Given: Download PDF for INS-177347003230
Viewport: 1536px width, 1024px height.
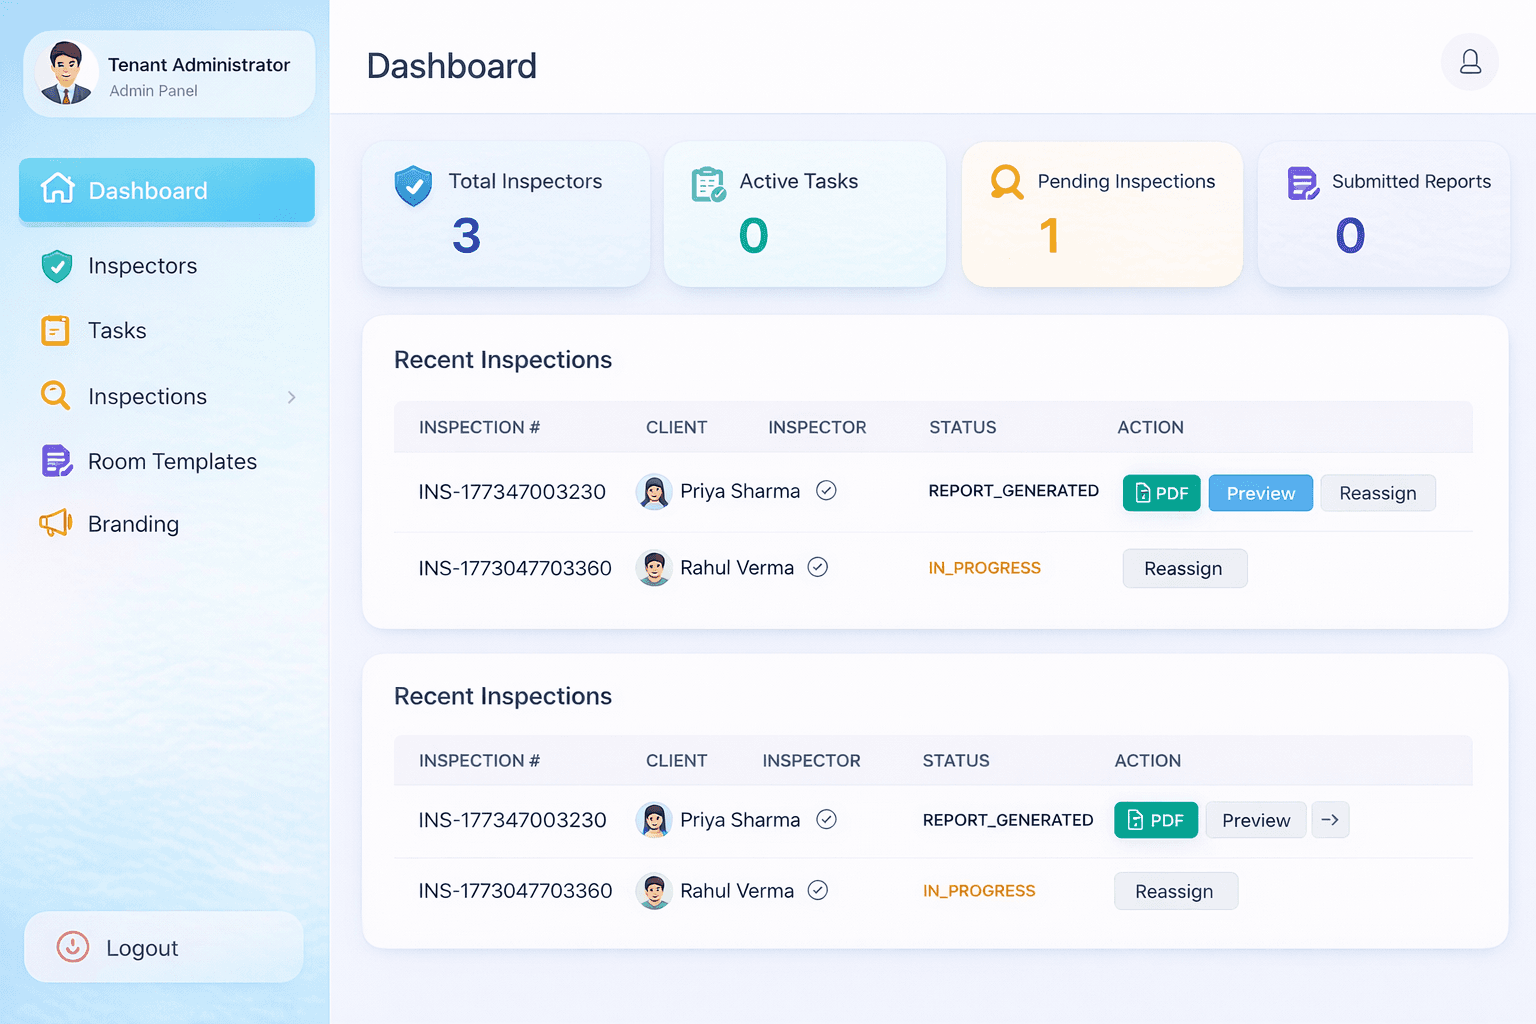Looking at the screenshot, I should (1161, 492).
